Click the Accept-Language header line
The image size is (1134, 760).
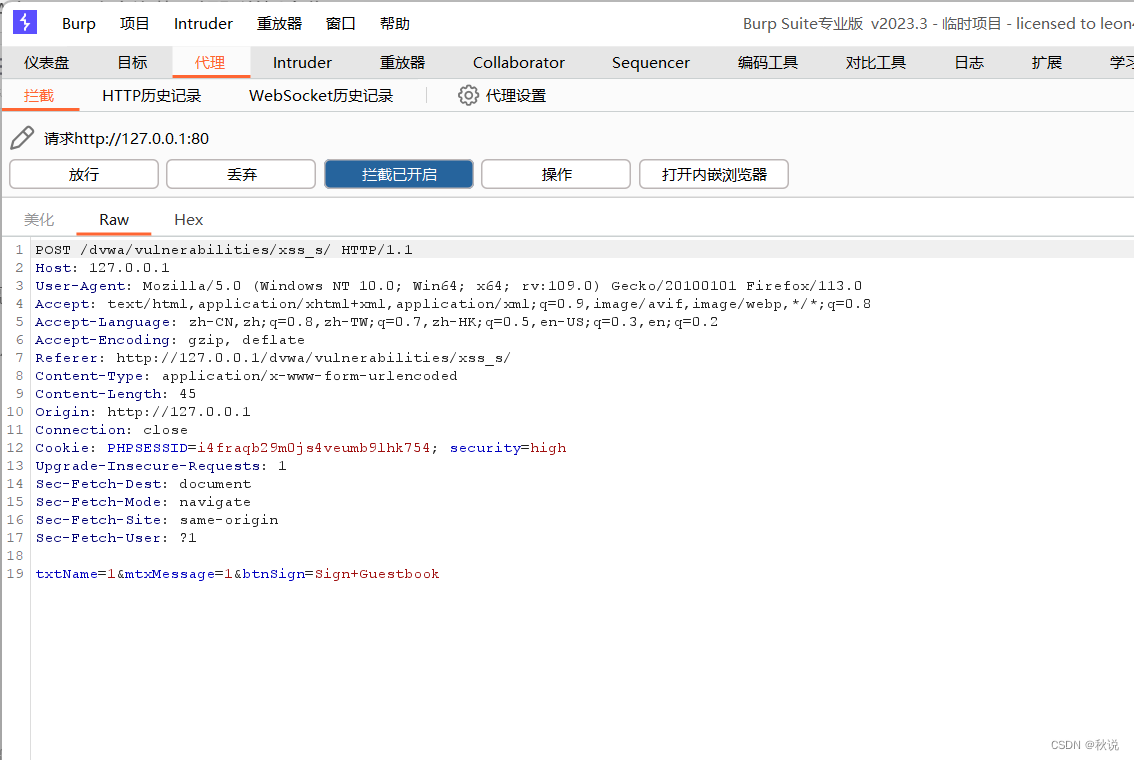pos(376,322)
